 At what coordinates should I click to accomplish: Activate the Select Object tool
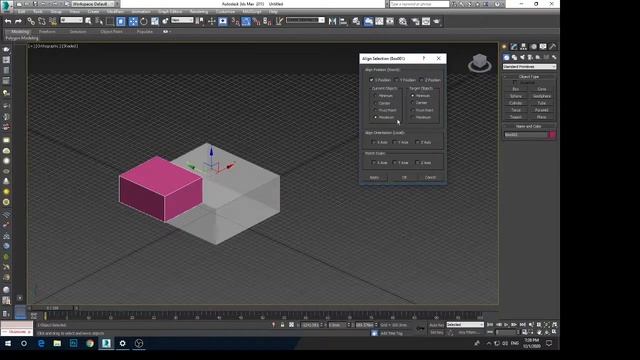tap(88, 21)
